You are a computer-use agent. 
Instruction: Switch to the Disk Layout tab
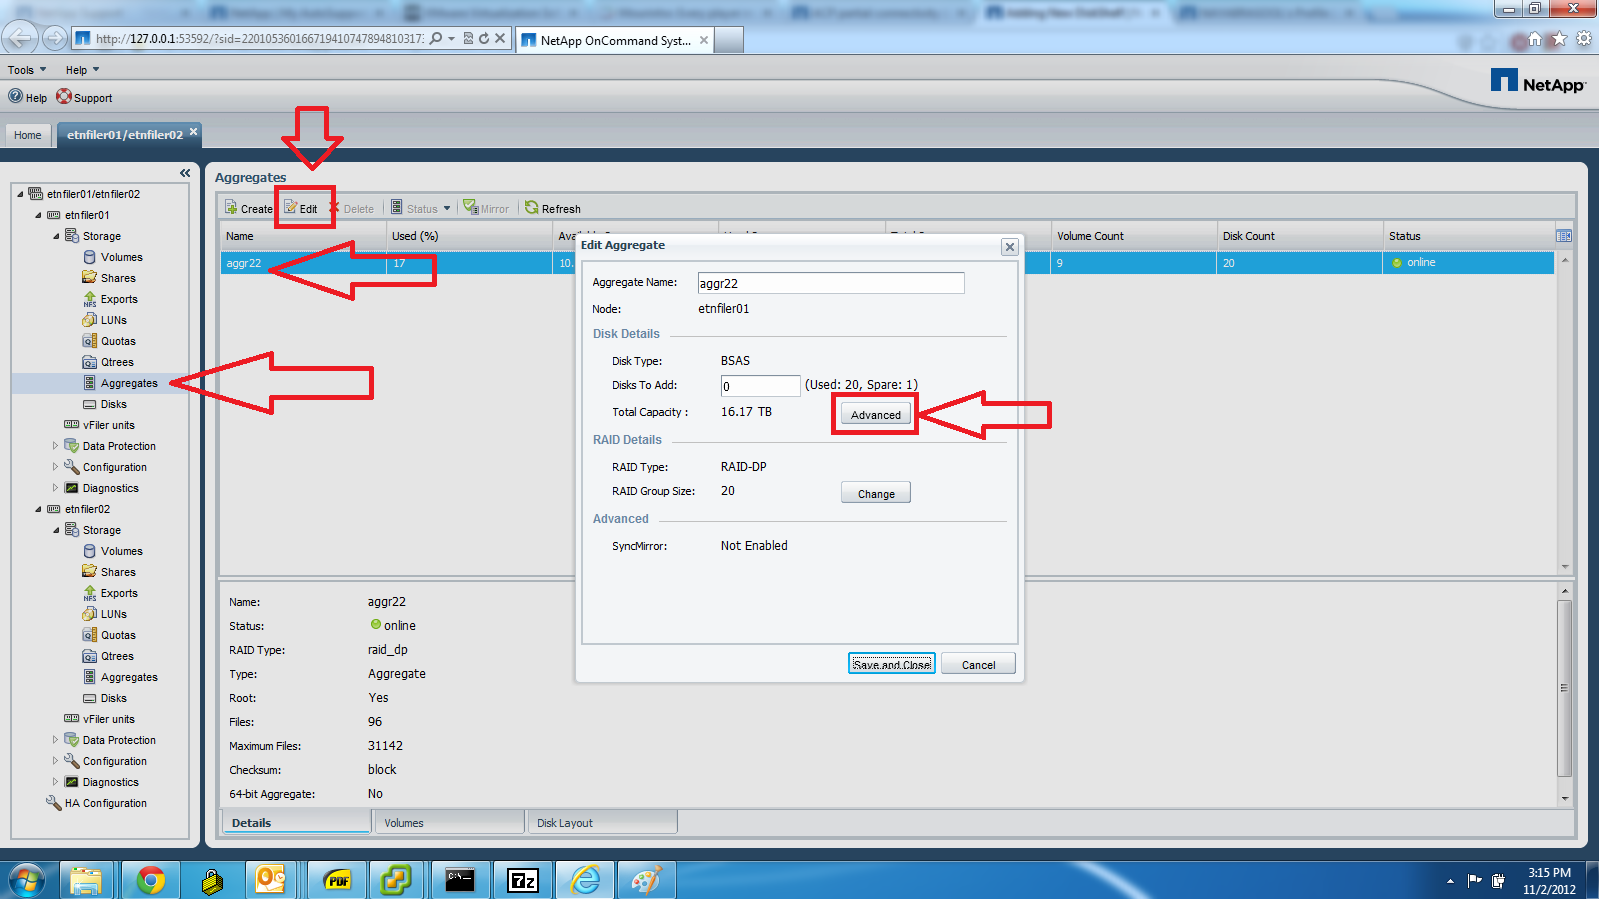click(602, 822)
